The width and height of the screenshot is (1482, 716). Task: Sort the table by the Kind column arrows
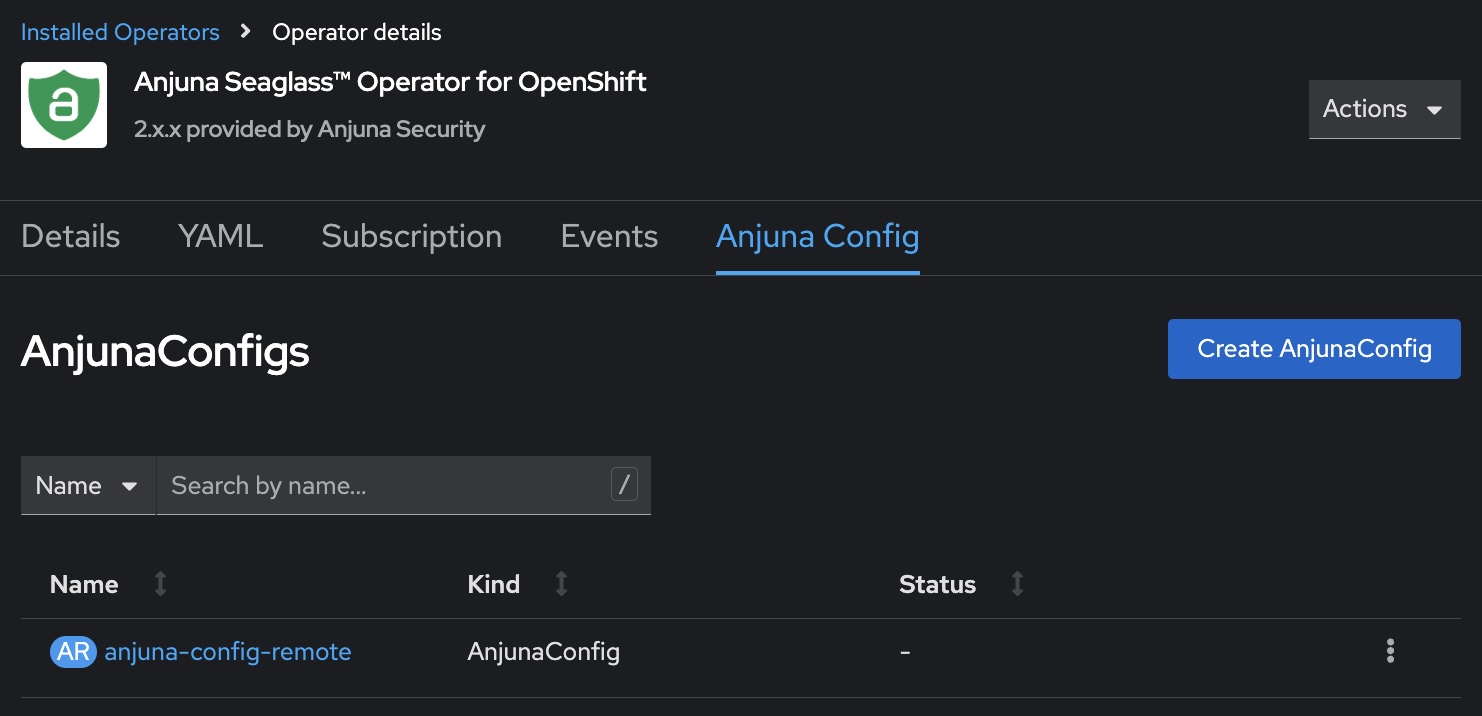(x=561, y=584)
